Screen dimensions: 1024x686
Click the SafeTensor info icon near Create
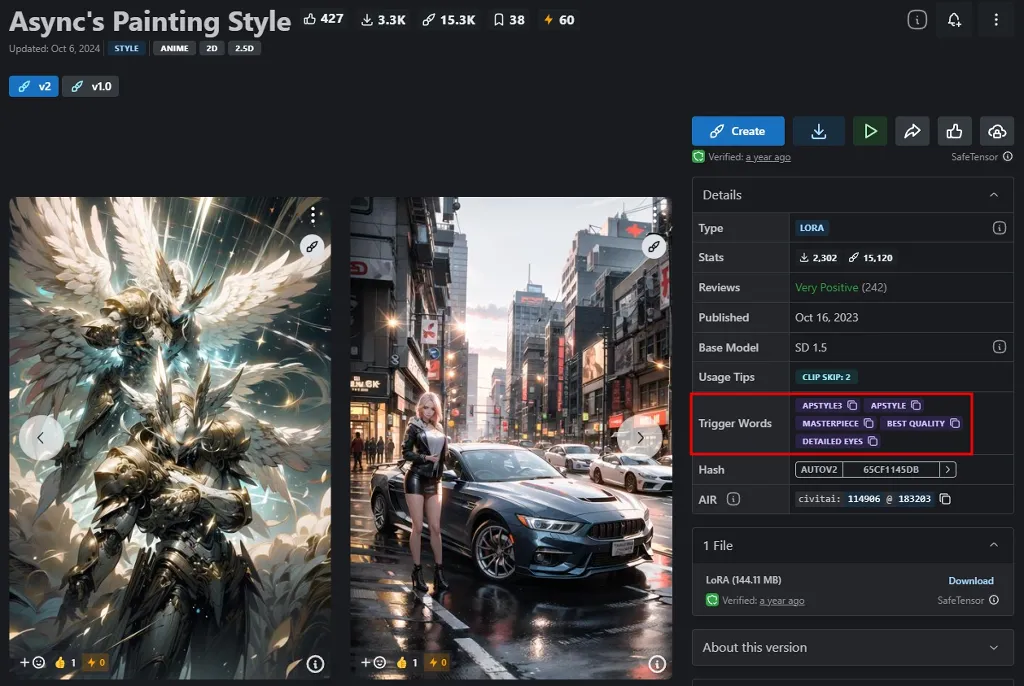click(x=1008, y=156)
